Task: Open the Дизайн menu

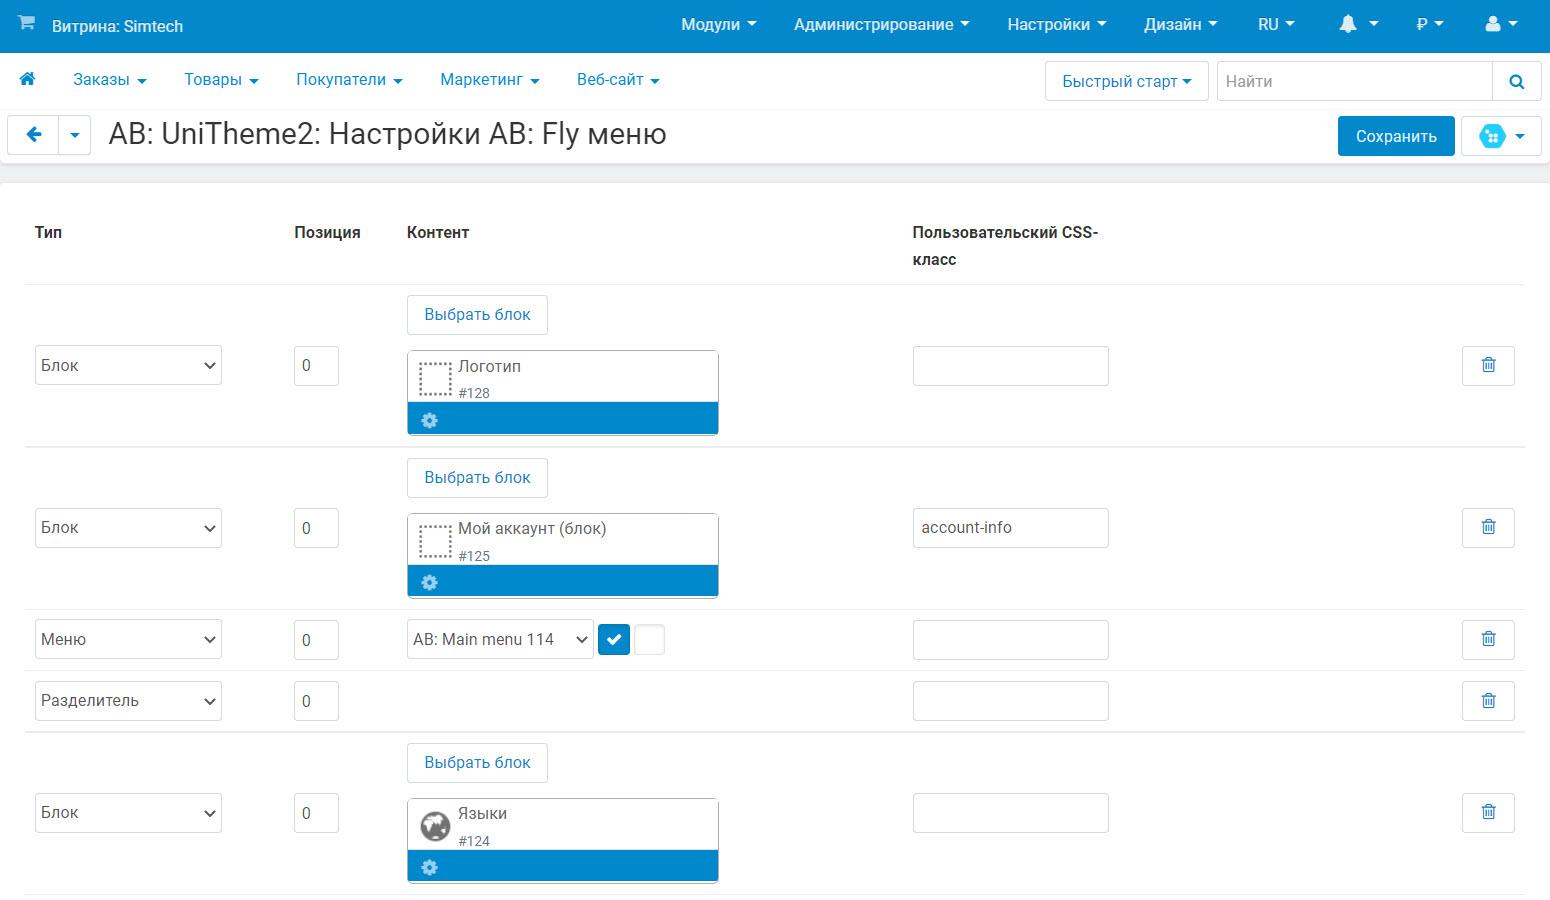Action: [1181, 24]
